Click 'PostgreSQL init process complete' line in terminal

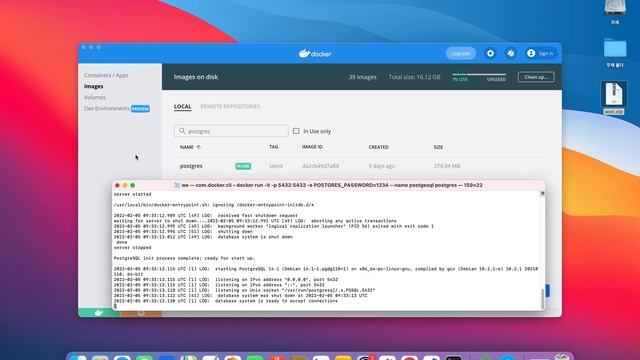(184, 258)
